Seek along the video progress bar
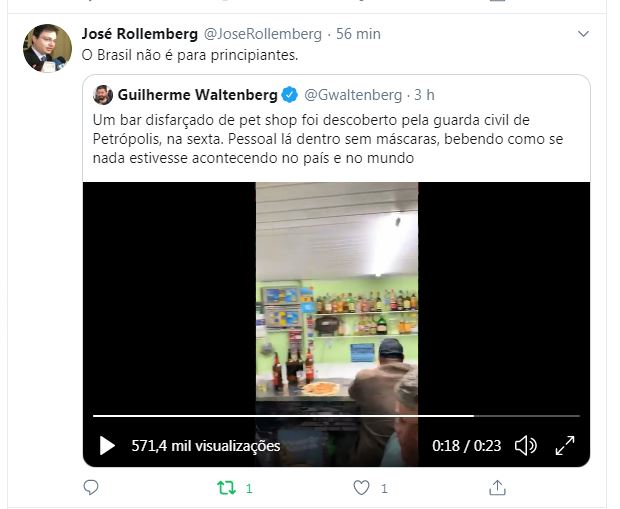Viewport: 620px width, 509px height. pos(336,416)
